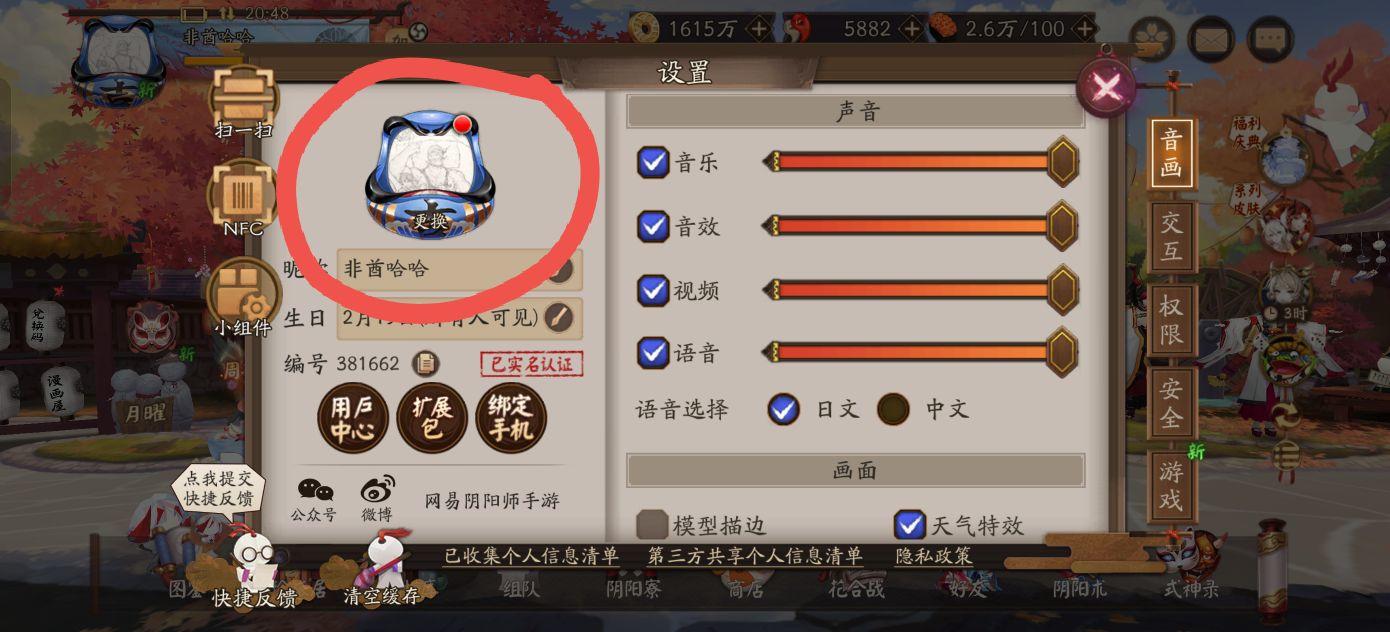The height and width of the screenshot is (632, 1390).
Task: Open the 用戶中心 user center button
Action: click(353, 418)
